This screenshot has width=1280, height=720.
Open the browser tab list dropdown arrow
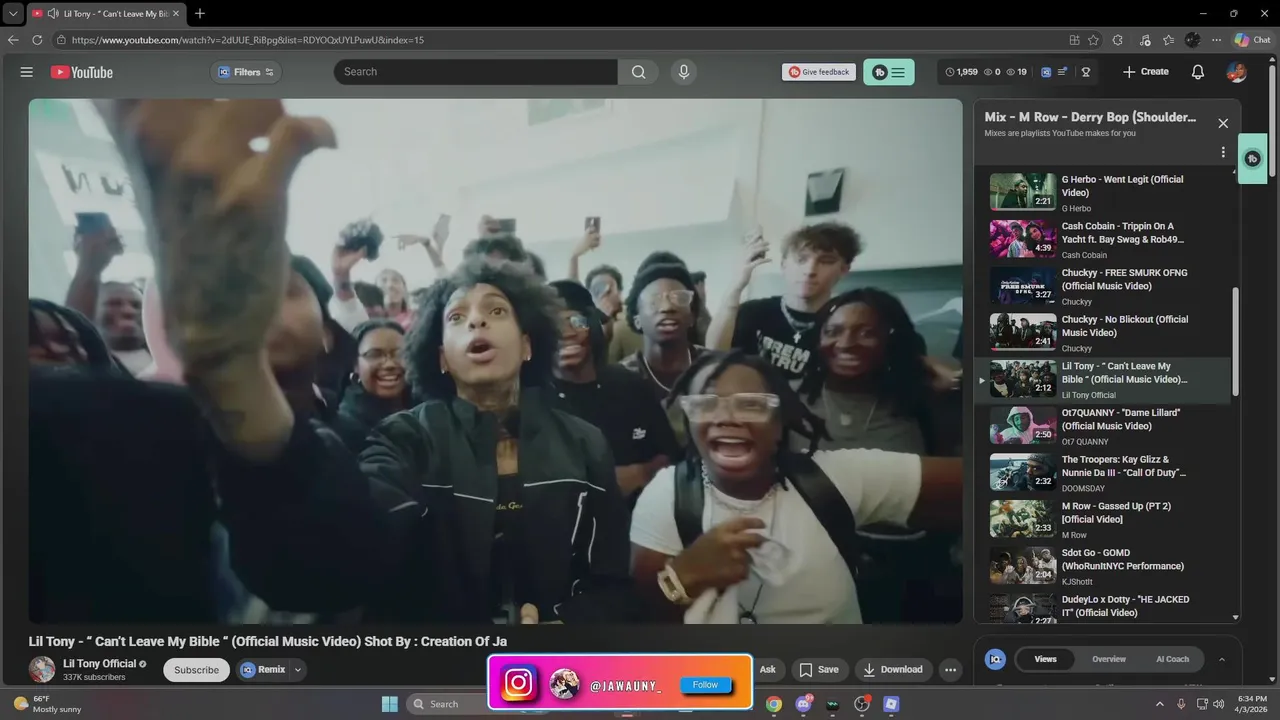point(13,13)
